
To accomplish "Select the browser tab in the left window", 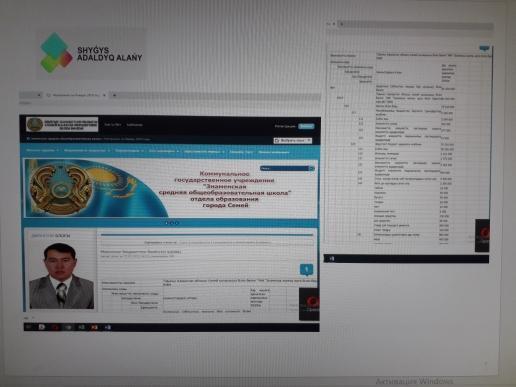I will click(x=76, y=95).
